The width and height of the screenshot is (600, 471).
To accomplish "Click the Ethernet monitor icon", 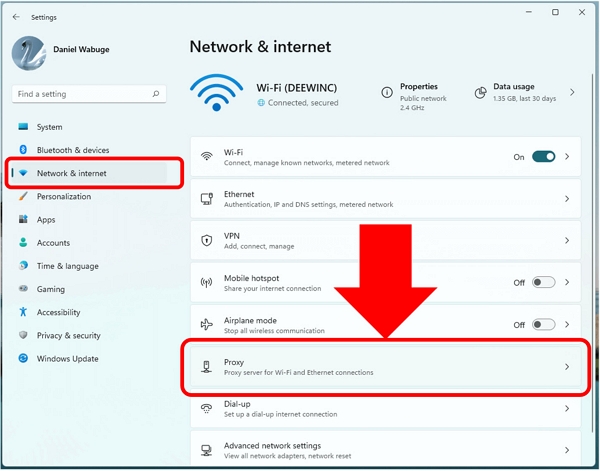I will pyautogui.click(x=207, y=199).
